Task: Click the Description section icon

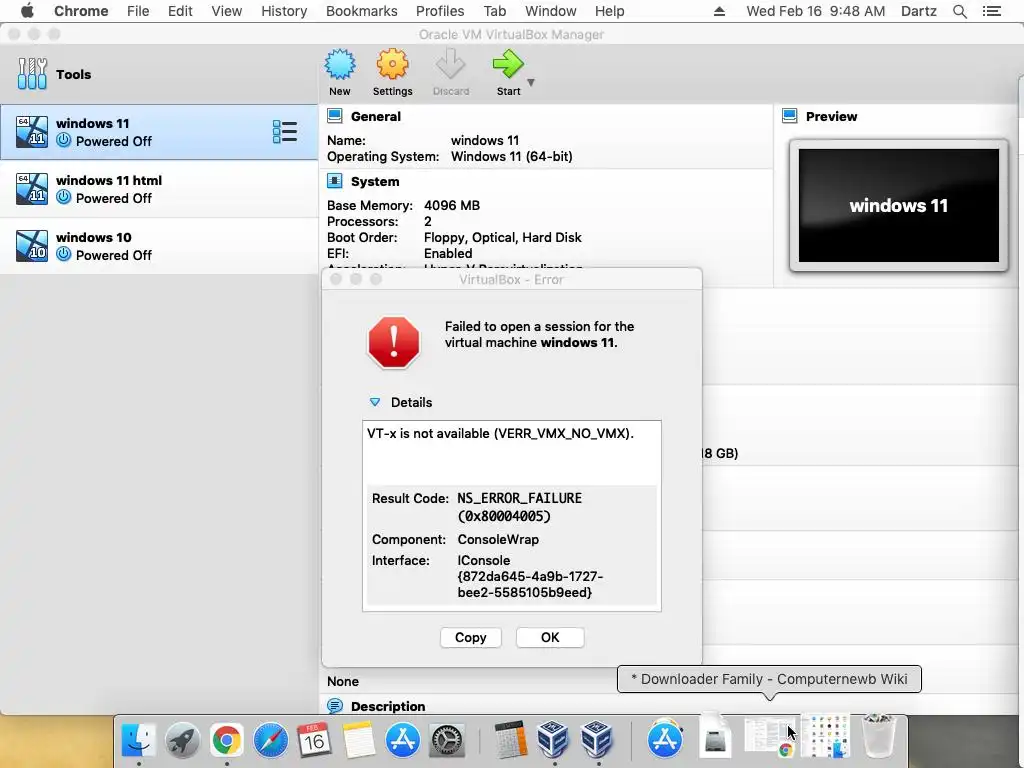Action: pos(334,706)
